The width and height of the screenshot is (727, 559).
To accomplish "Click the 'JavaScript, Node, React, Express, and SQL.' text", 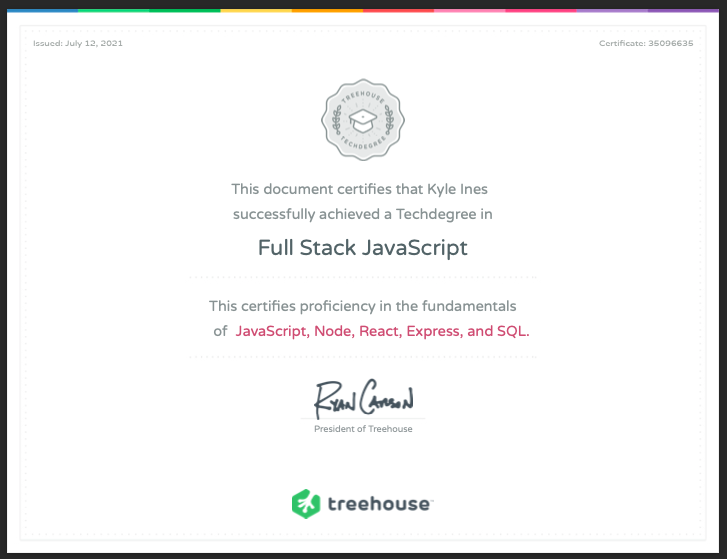I will coord(382,331).
